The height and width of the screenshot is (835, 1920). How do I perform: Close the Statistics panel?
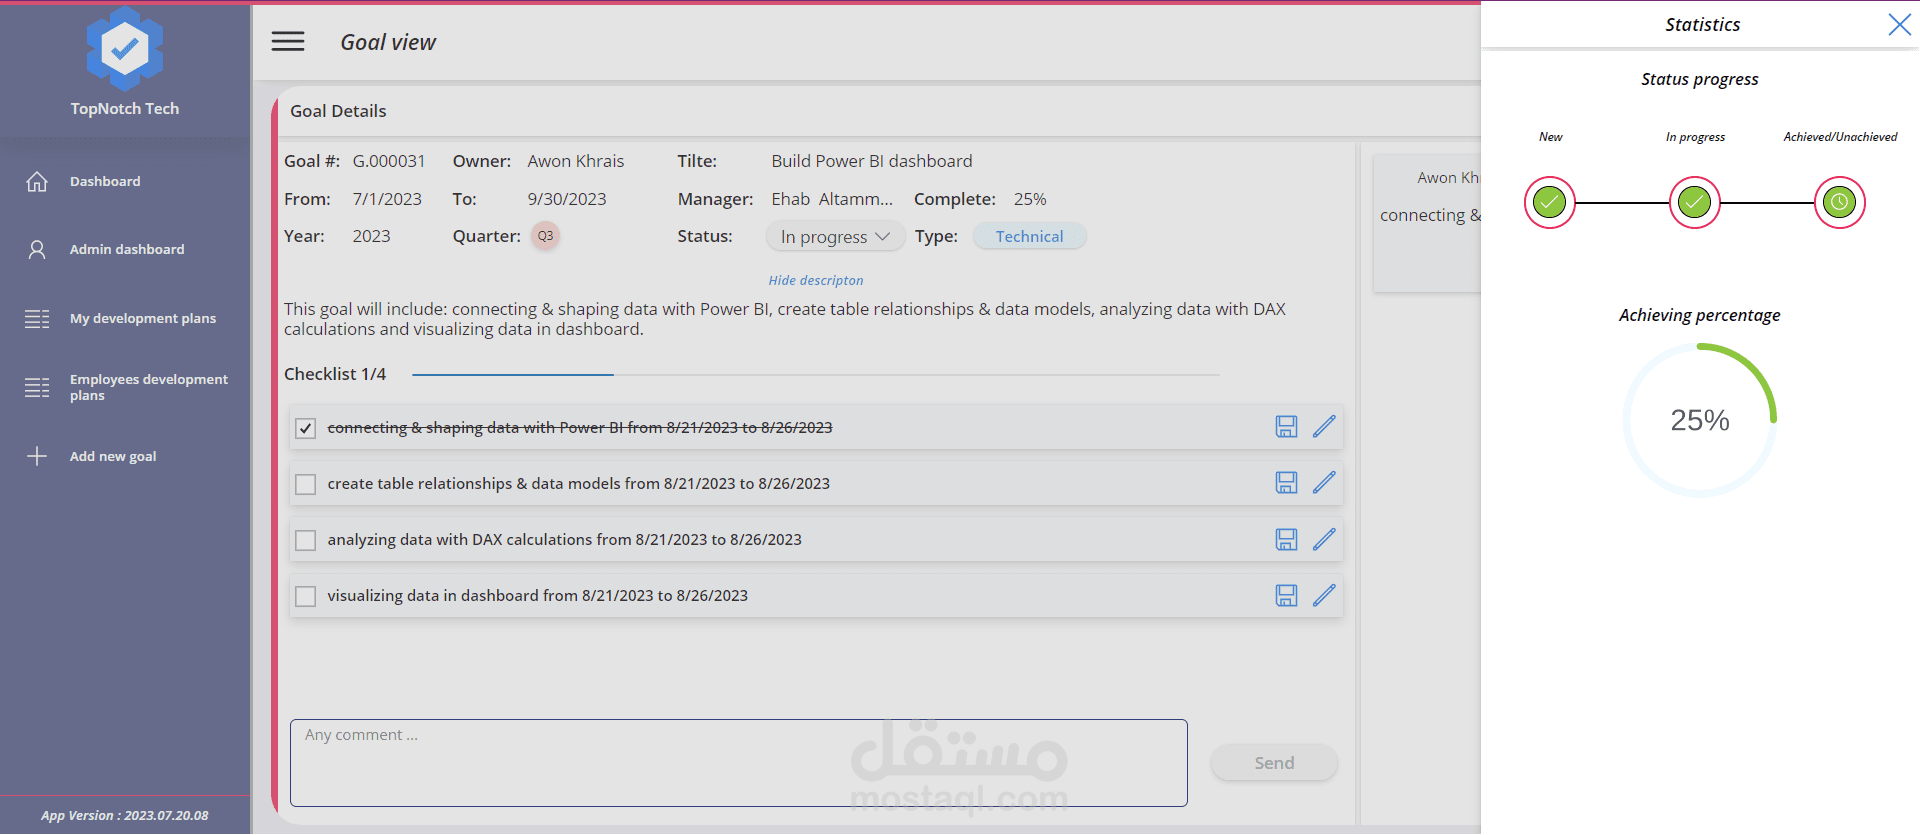[x=1899, y=24]
